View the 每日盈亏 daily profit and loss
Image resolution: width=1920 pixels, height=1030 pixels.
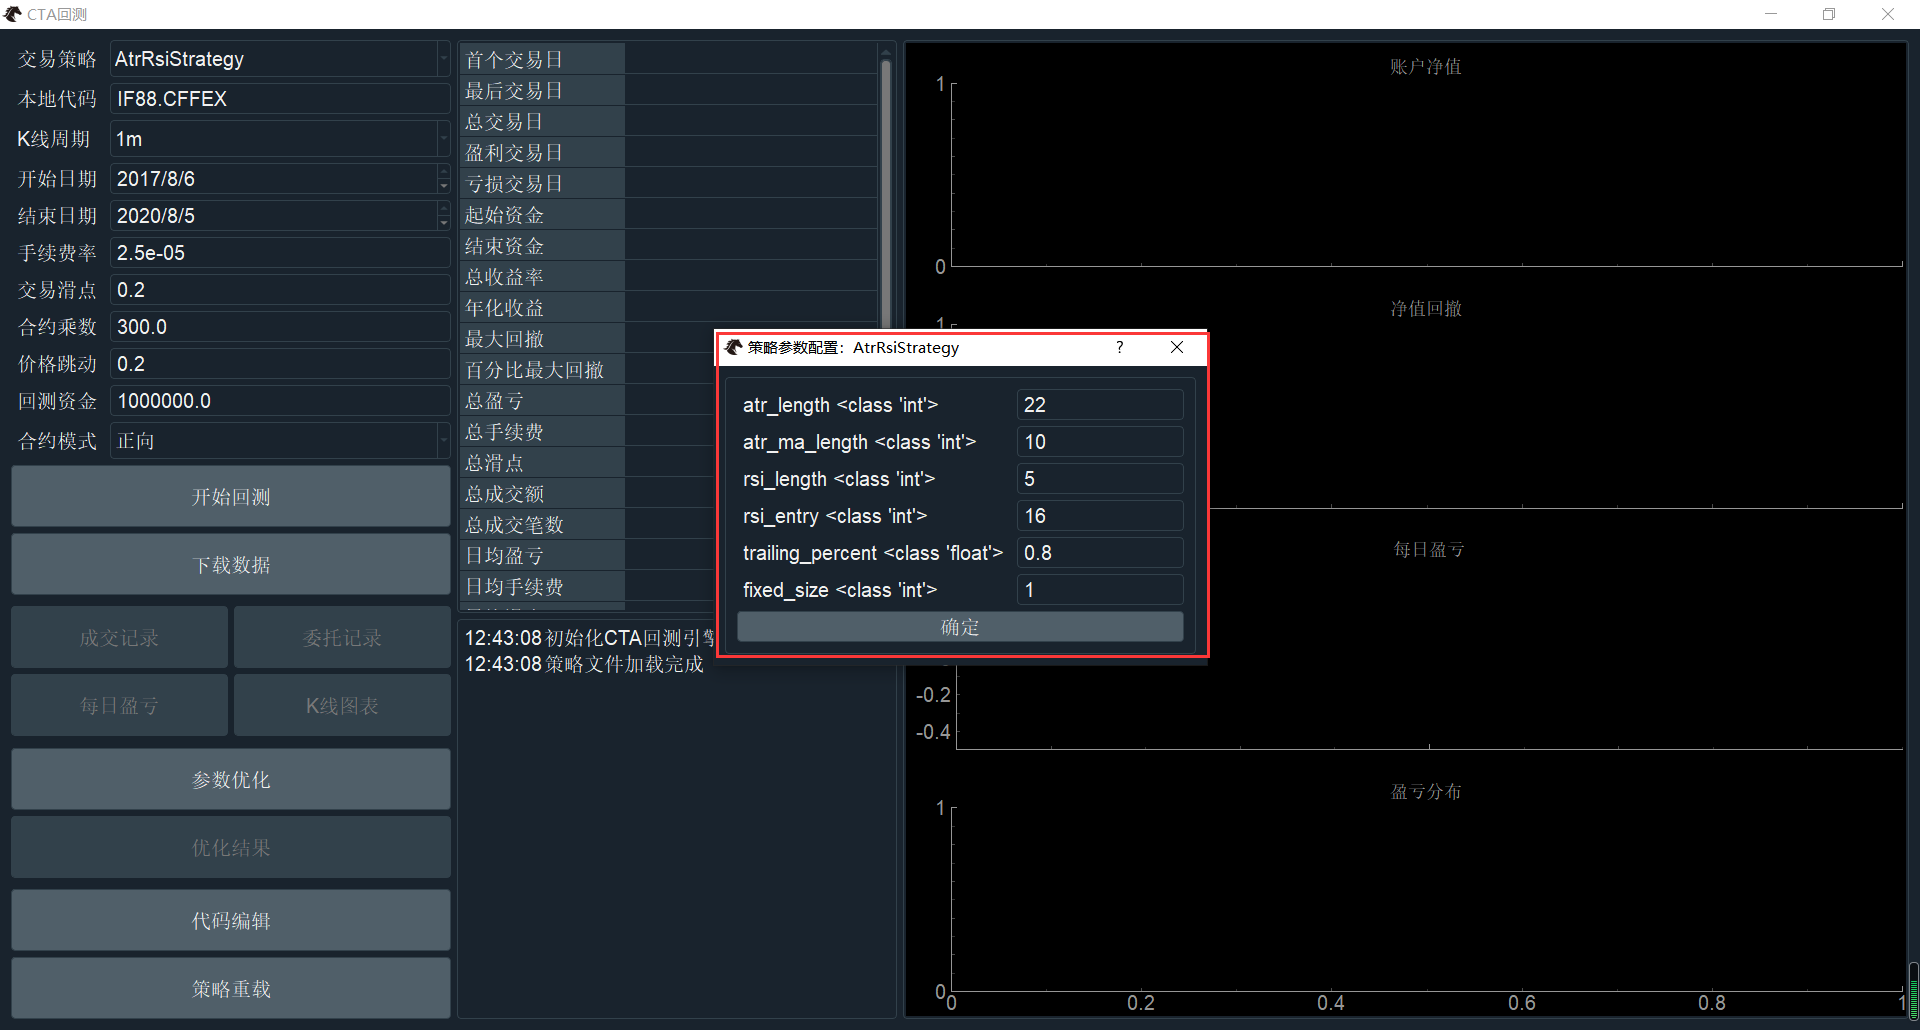[119, 705]
